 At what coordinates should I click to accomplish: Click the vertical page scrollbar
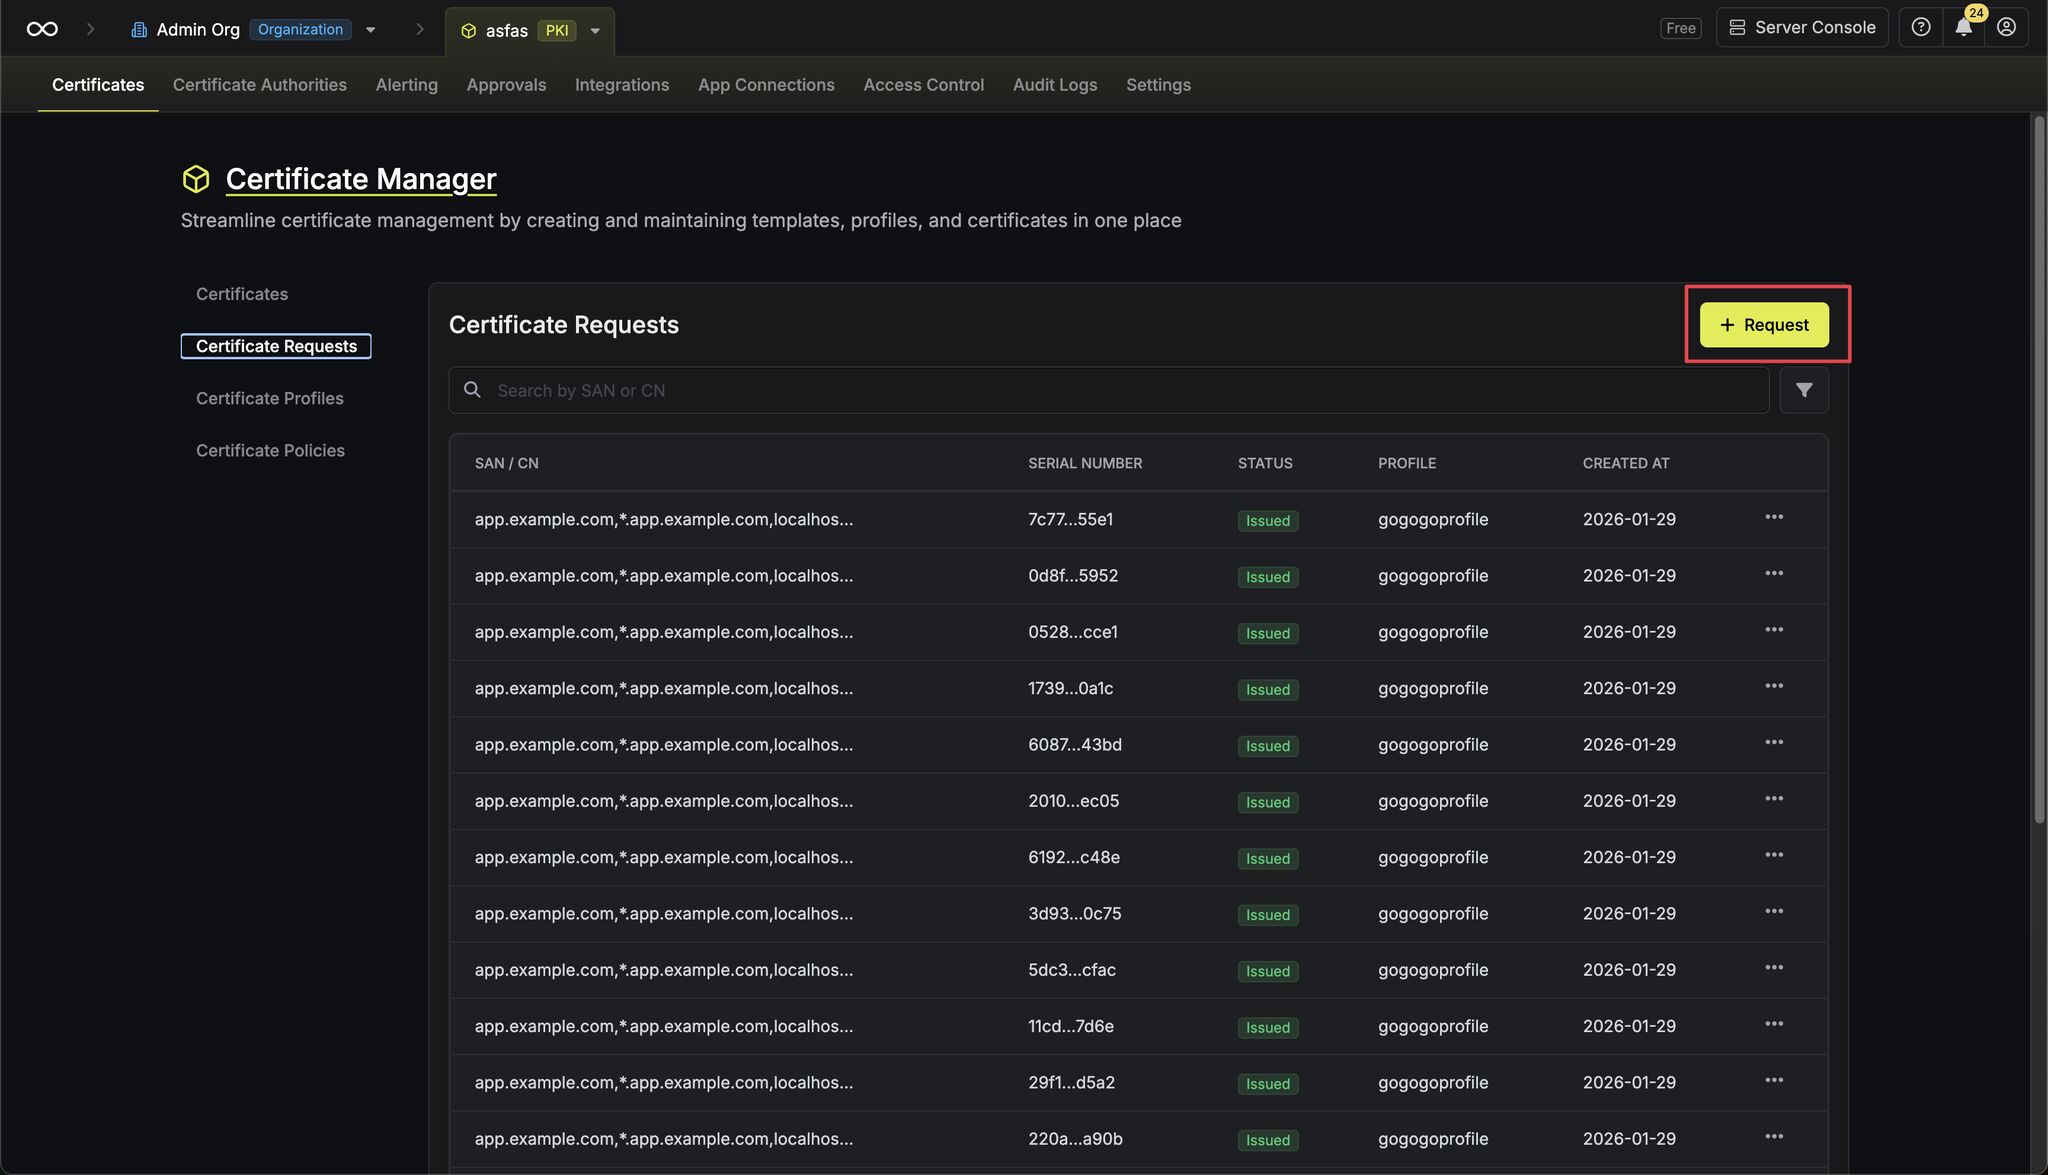[2038, 470]
